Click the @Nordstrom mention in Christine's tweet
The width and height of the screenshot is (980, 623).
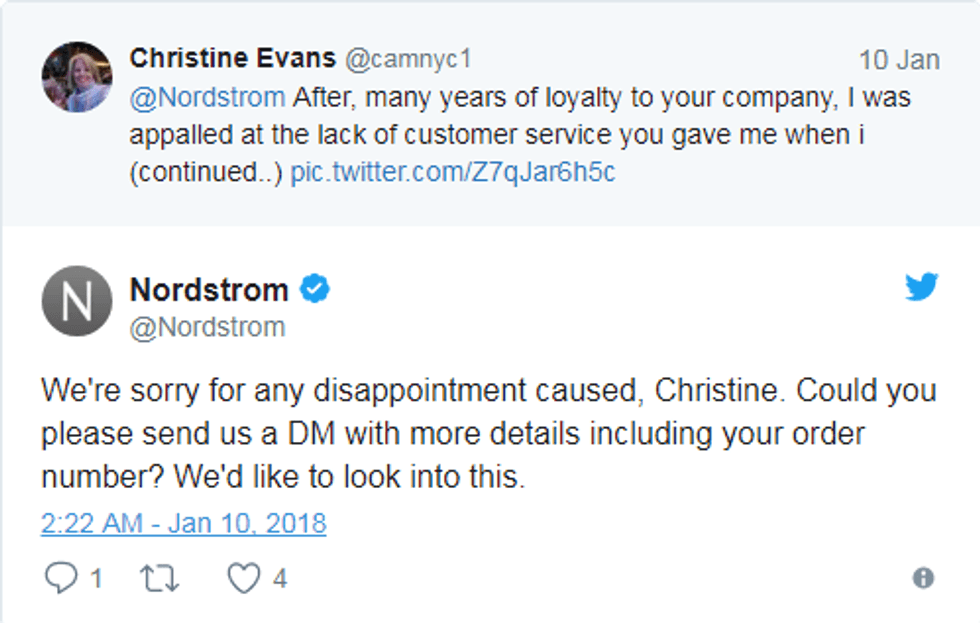pyautogui.click(x=207, y=98)
